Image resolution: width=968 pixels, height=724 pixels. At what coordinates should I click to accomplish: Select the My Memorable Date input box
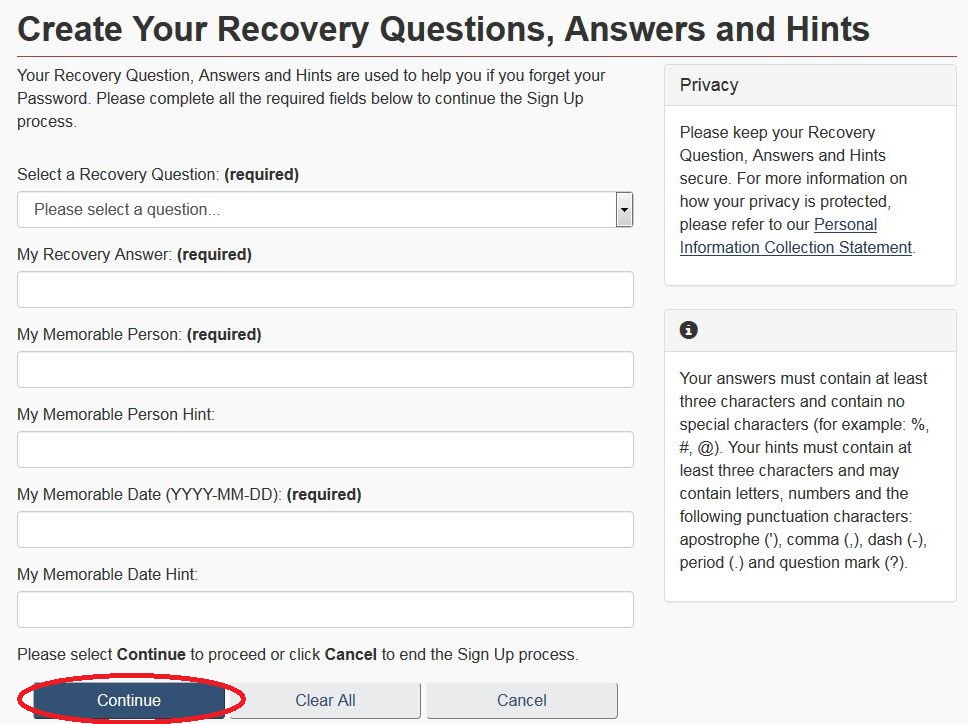tap(325, 530)
